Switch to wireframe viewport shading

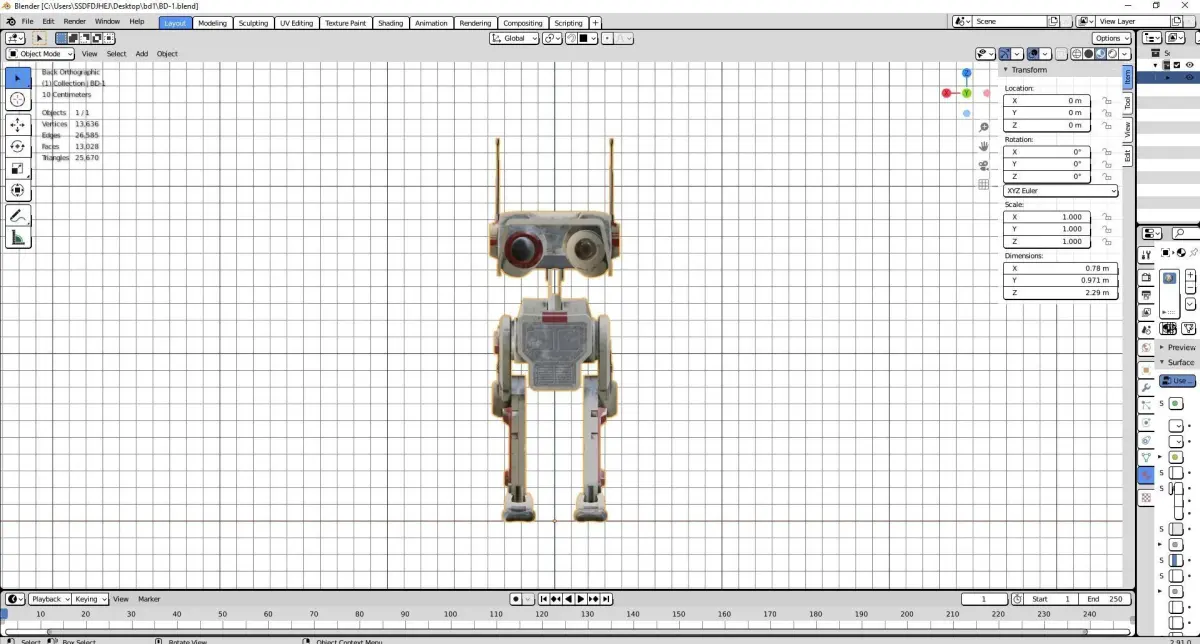(x=1076, y=54)
